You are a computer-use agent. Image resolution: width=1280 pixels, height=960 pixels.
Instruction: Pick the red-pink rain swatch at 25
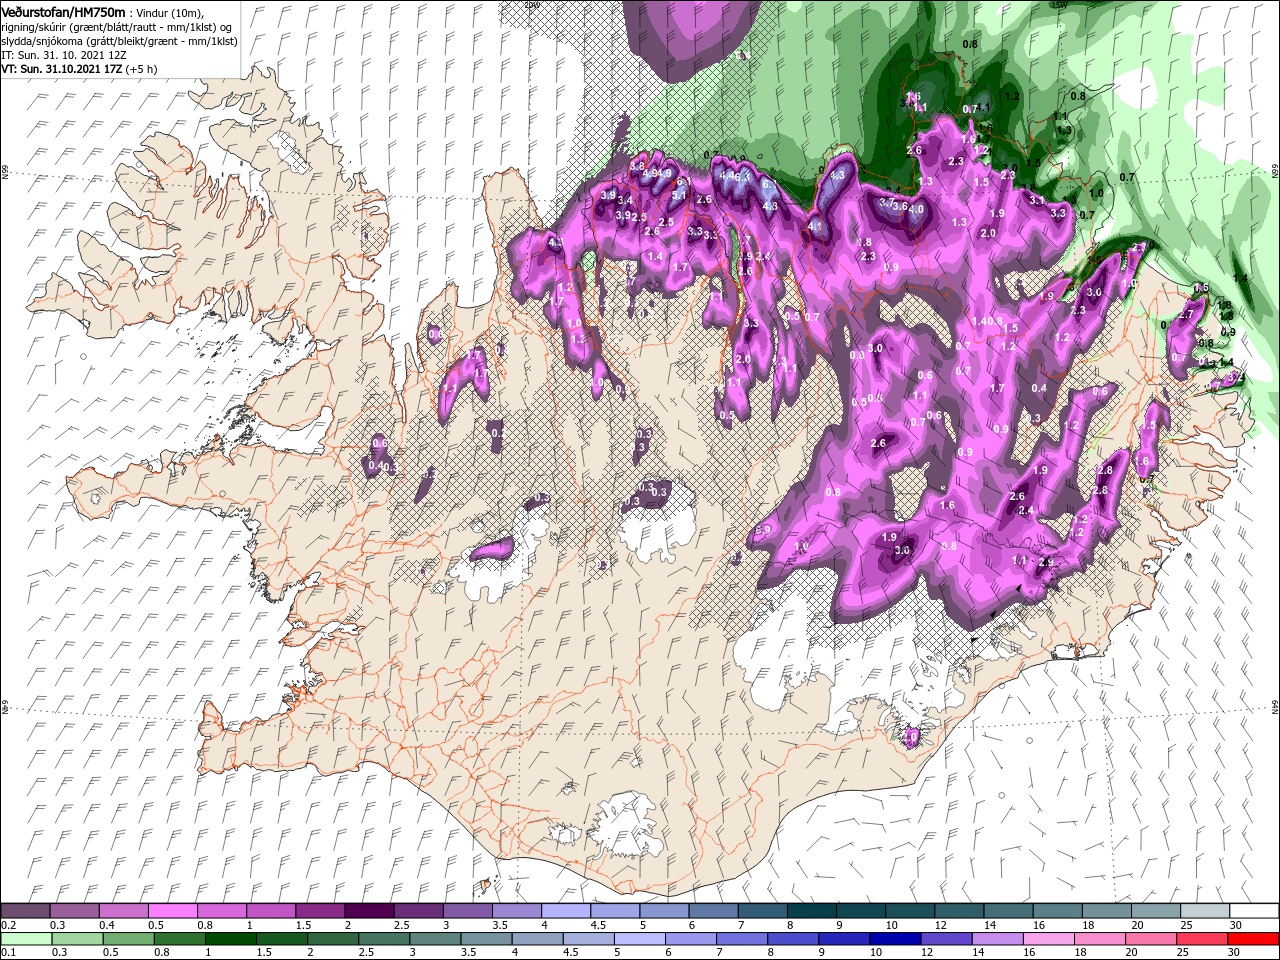point(1202,939)
